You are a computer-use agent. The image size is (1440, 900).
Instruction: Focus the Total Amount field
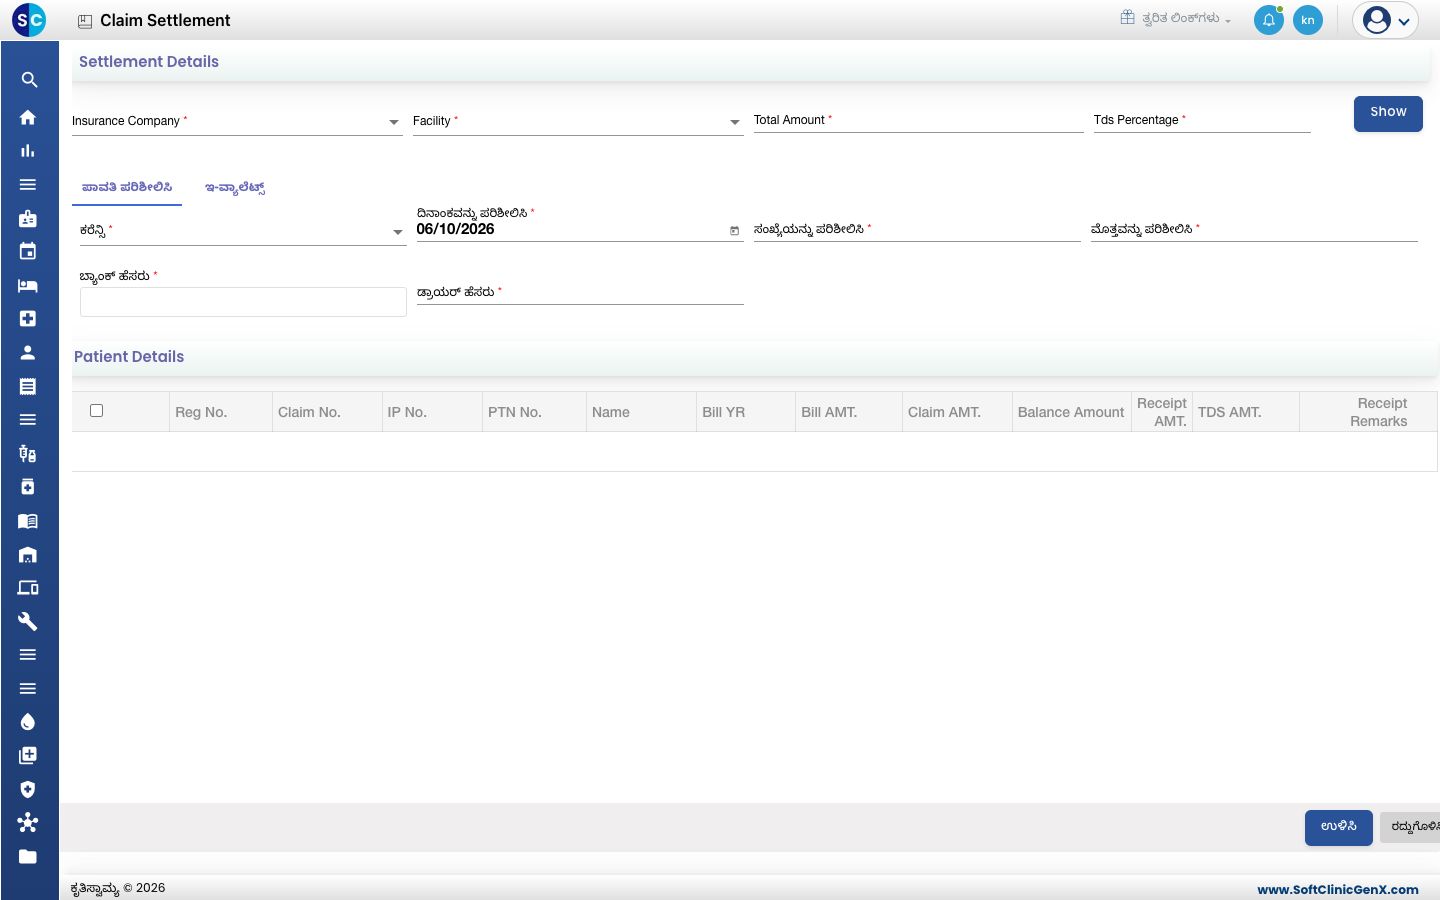[x=919, y=120]
